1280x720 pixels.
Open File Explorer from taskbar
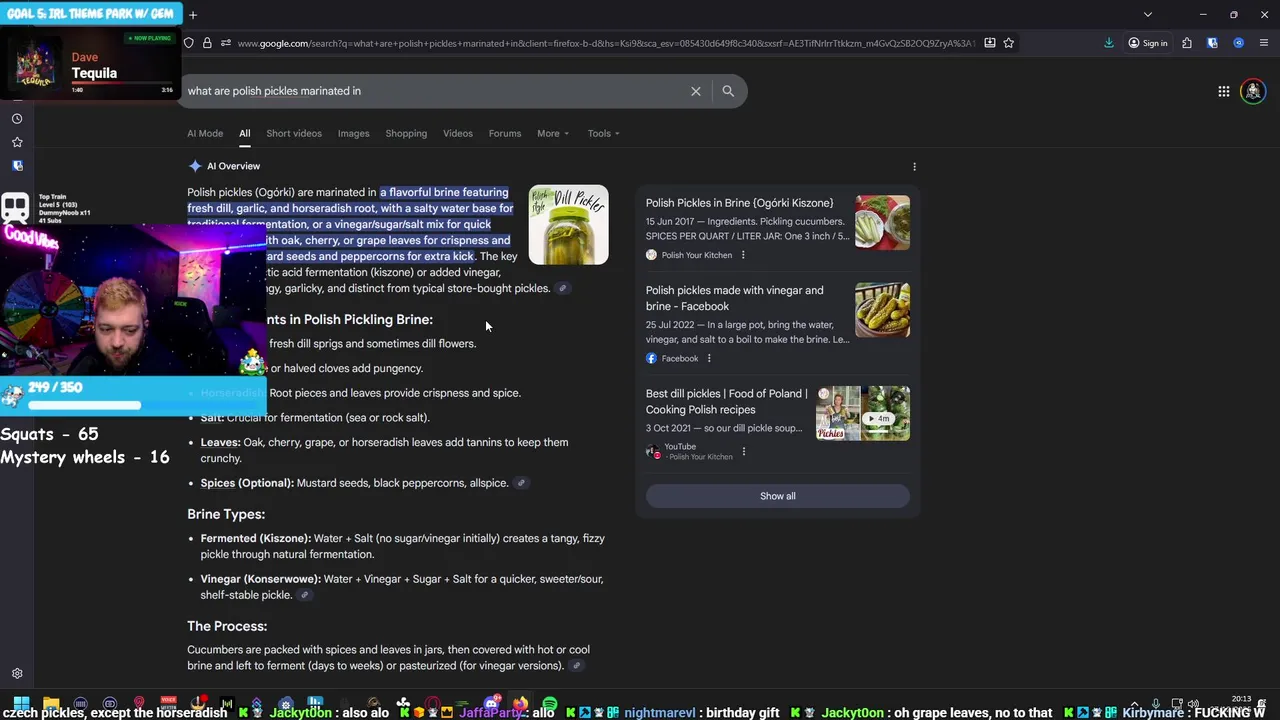[51, 705]
